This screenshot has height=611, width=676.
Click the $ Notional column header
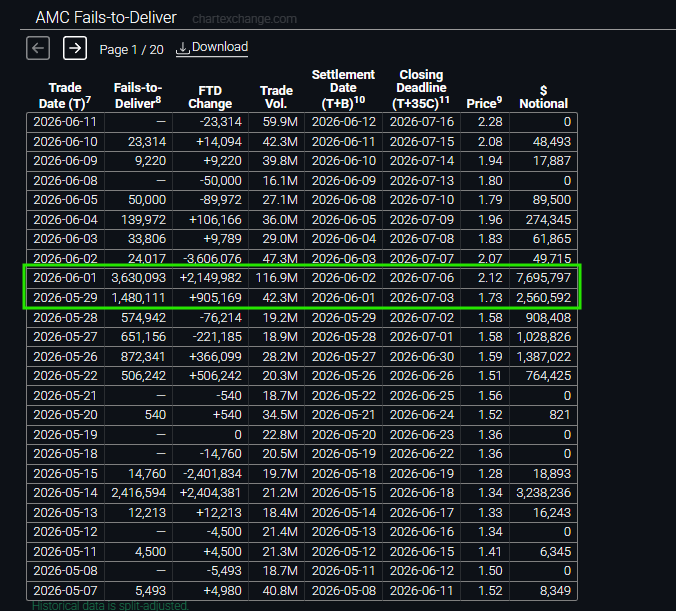[x=543, y=97]
